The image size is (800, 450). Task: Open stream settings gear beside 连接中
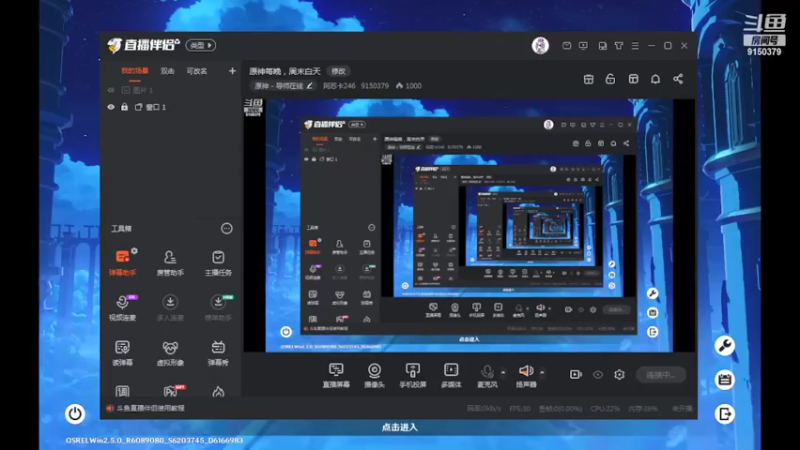pyautogui.click(x=619, y=374)
